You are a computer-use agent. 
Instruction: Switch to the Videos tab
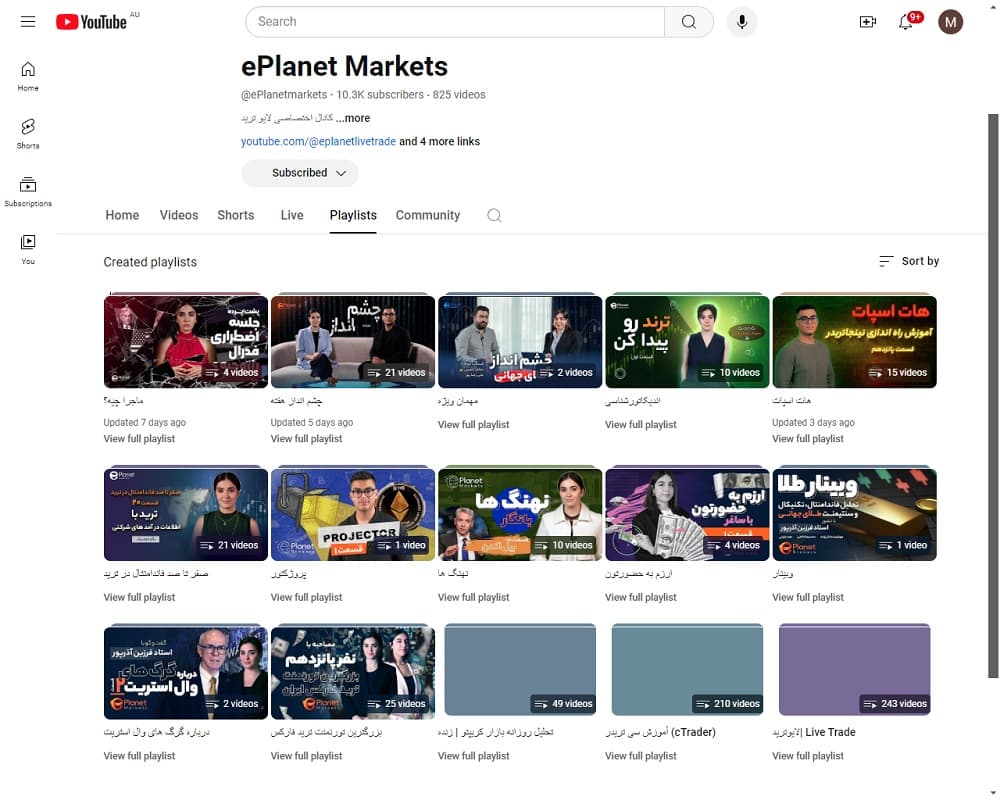[179, 215]
